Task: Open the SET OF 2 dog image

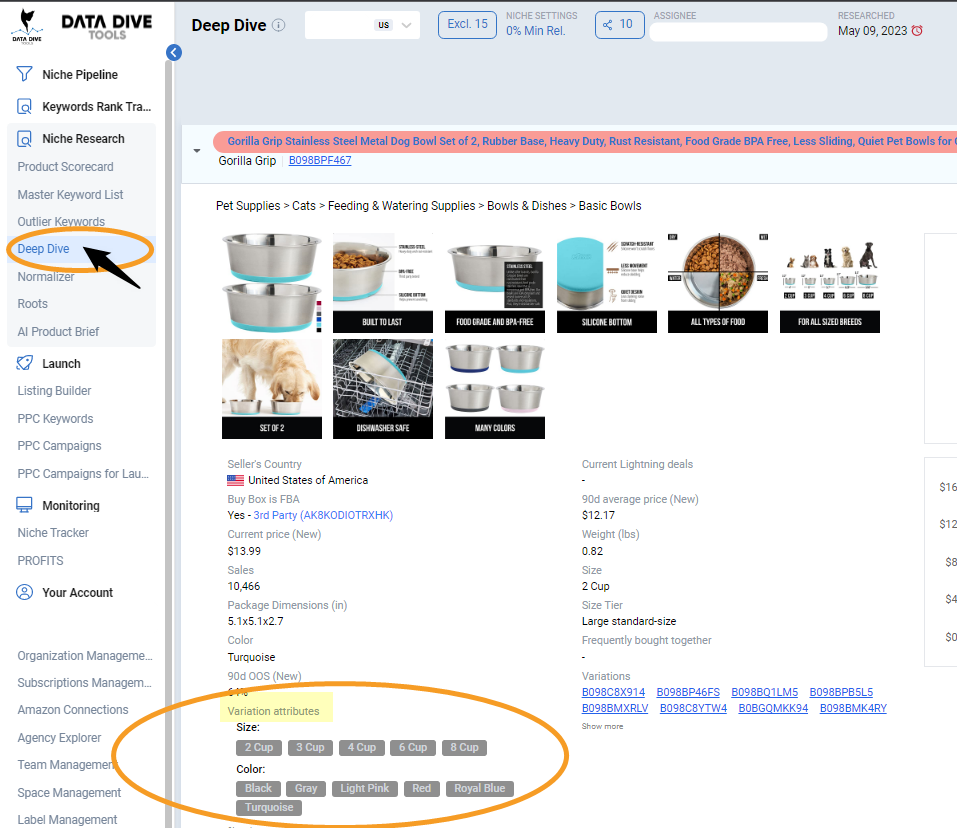Action: tap(272, 389)
